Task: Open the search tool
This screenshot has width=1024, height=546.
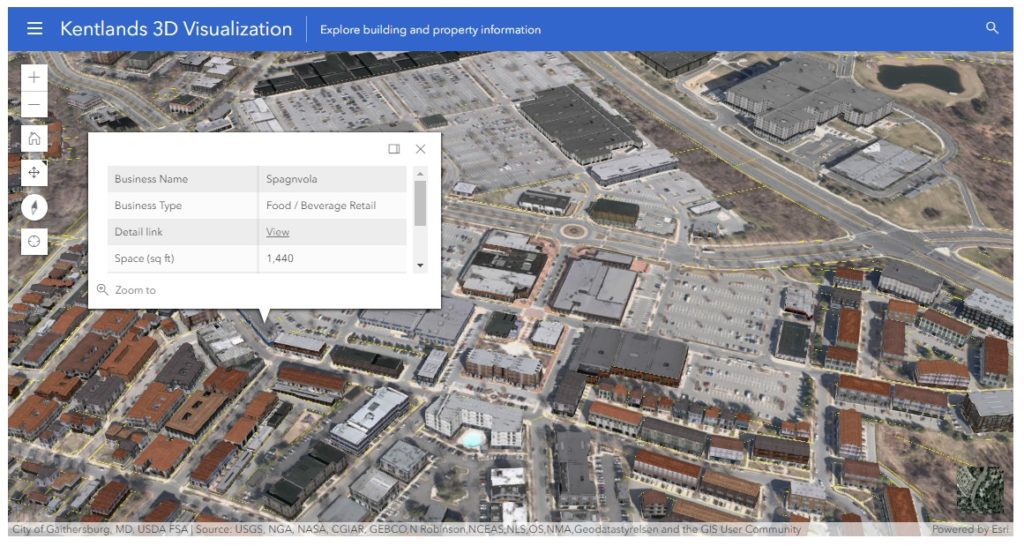Action: (991, 28)
